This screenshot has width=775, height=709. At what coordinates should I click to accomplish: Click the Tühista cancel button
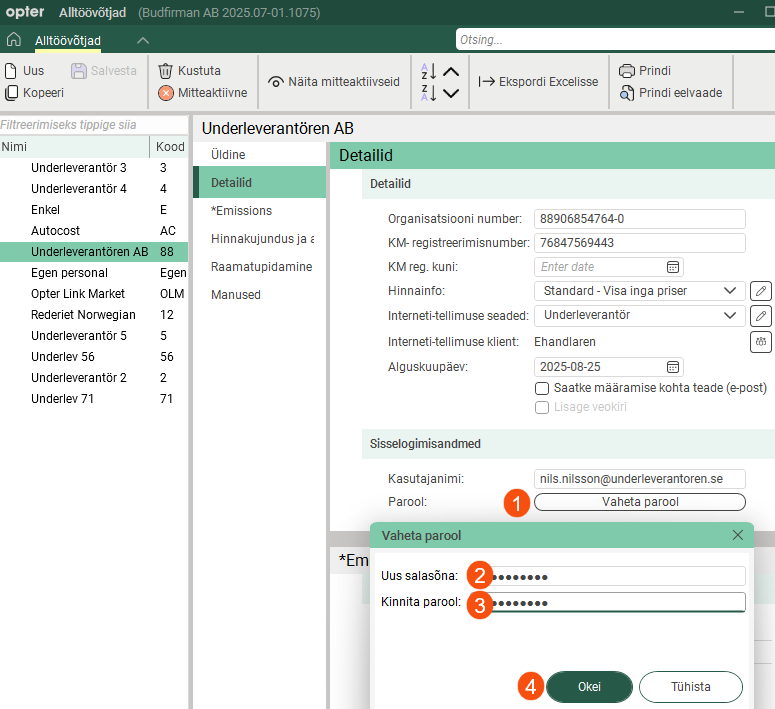pyautogui.click(x=690, y=687)
